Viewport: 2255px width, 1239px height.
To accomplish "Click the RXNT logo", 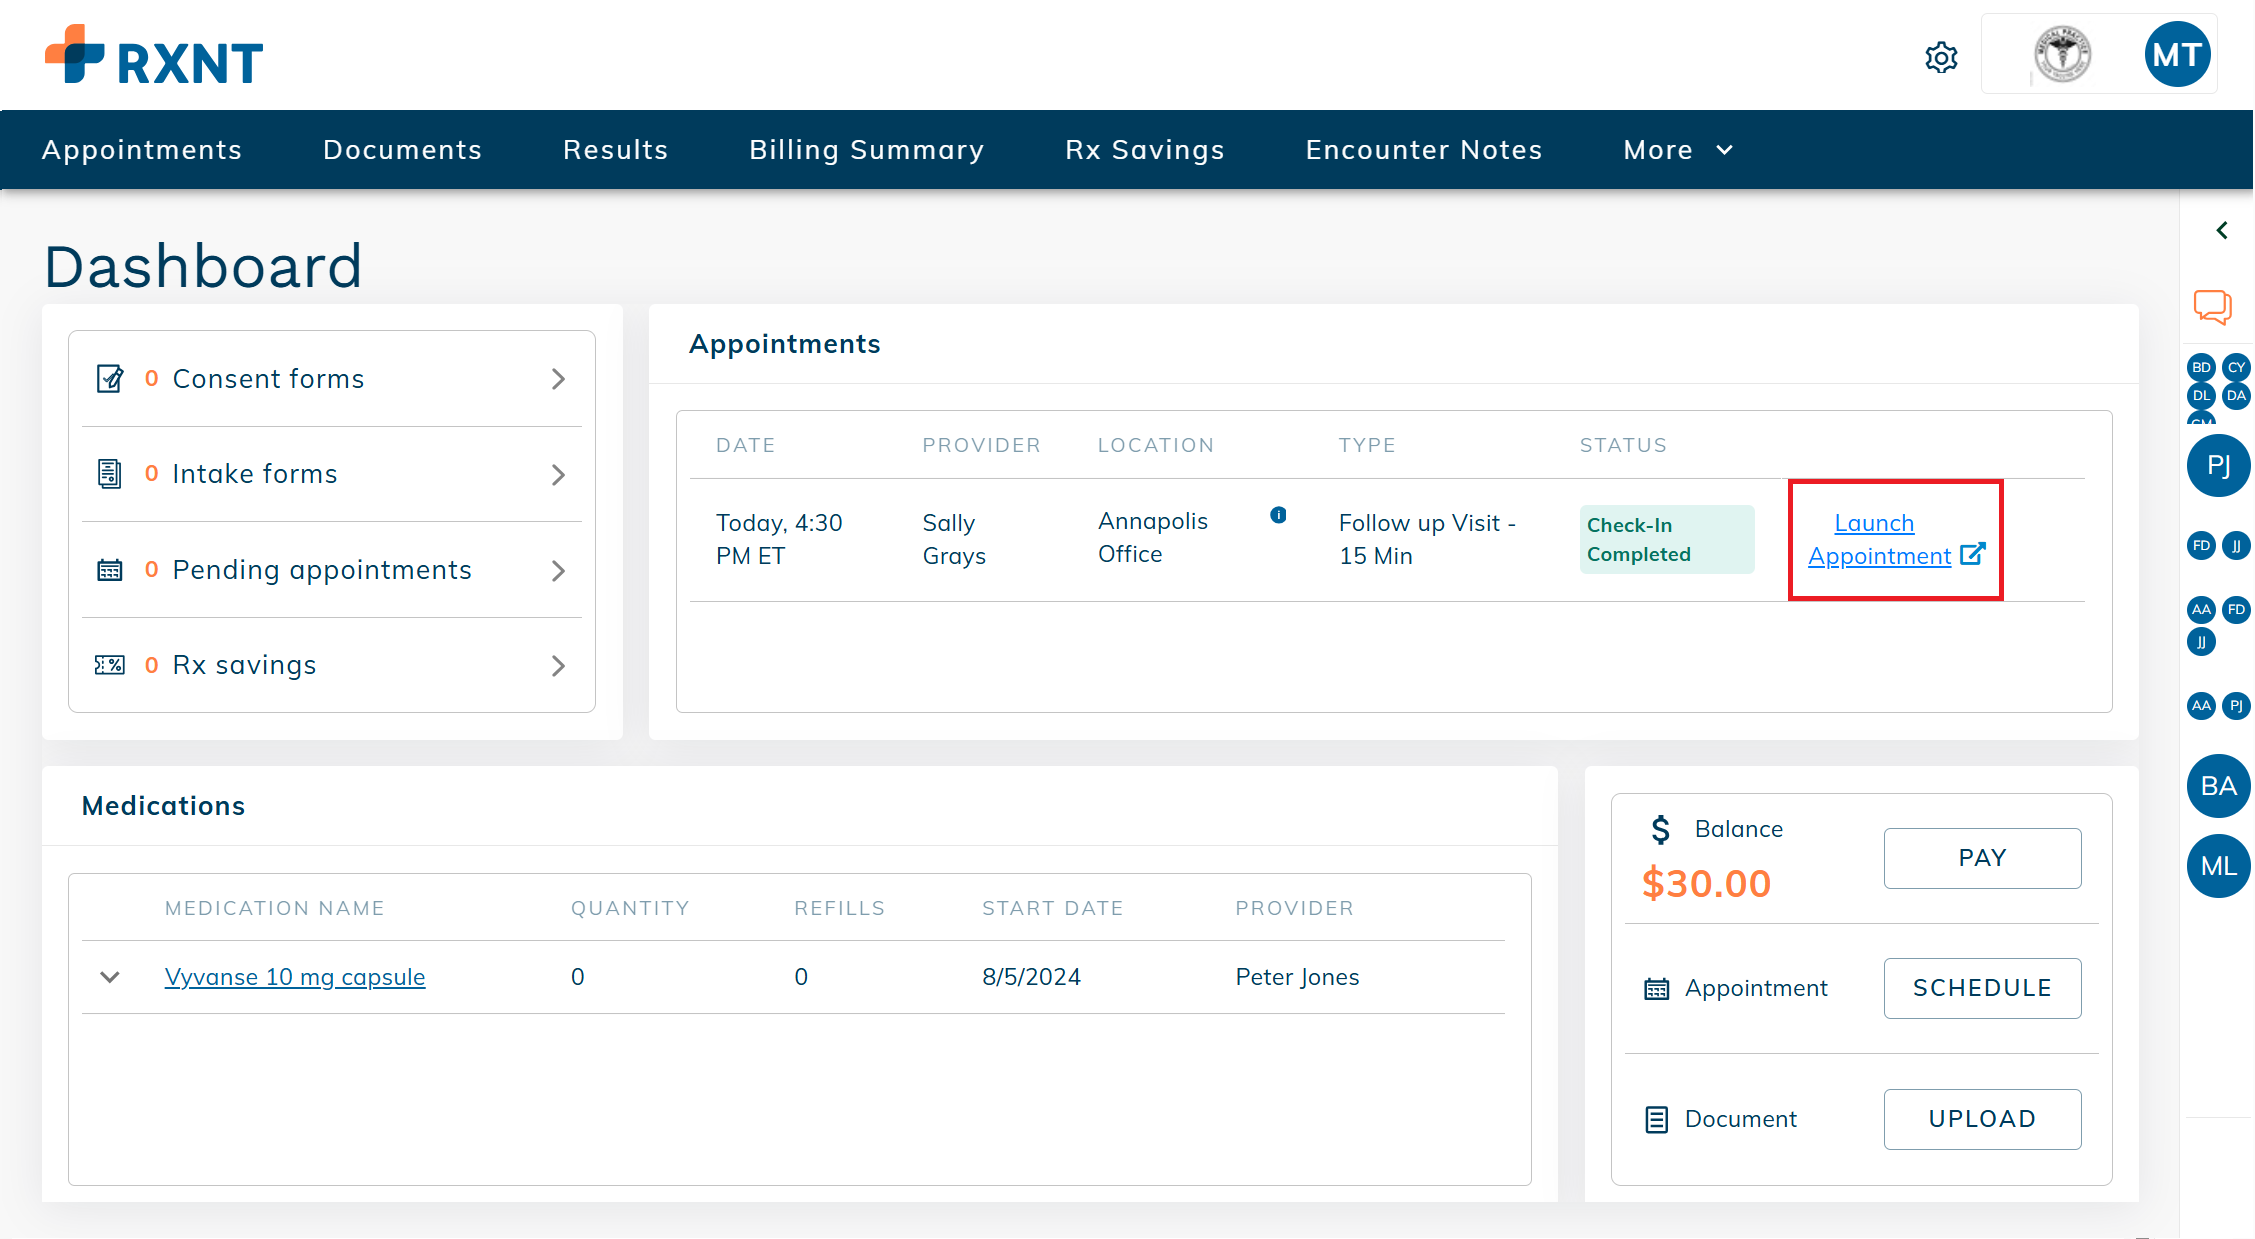I will [154, 55].
